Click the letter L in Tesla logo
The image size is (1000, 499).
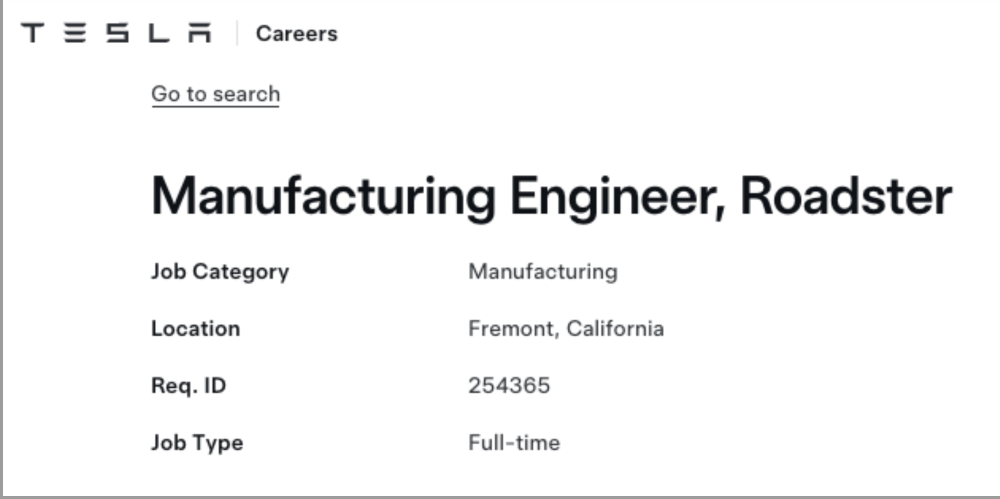pos(158,34)
